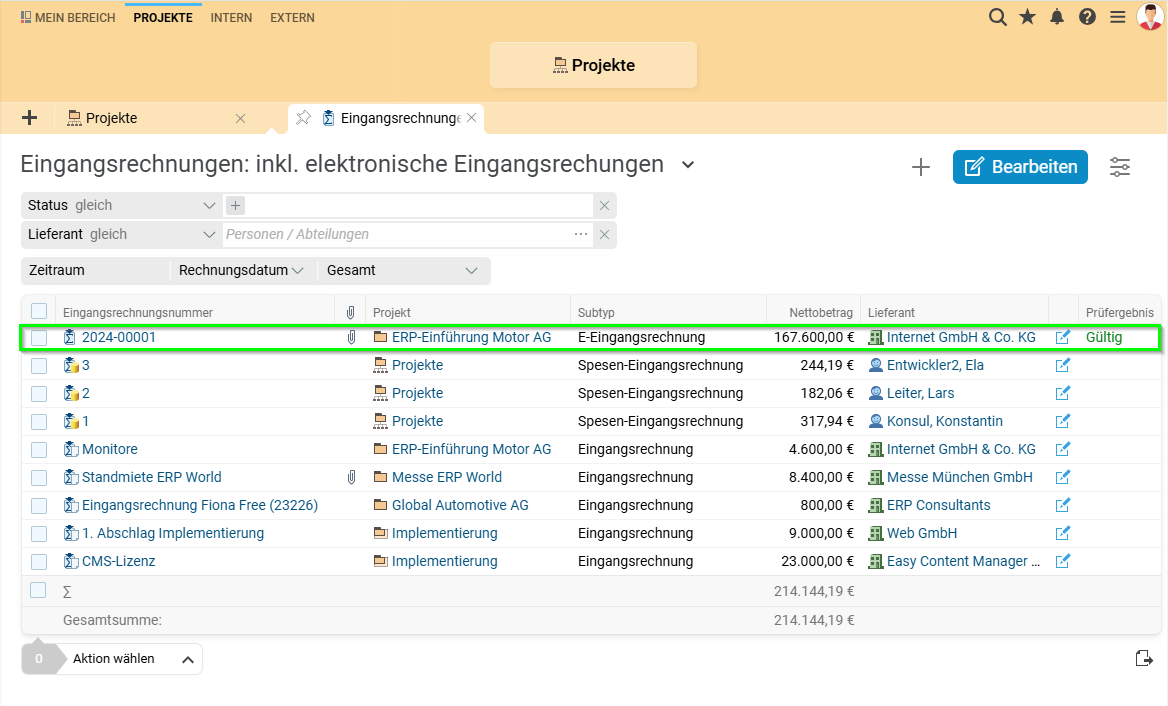This screenshot has height=706, width=1168.
Task: Add new invoice with plus icon
Action: click(x=921, y=167)
